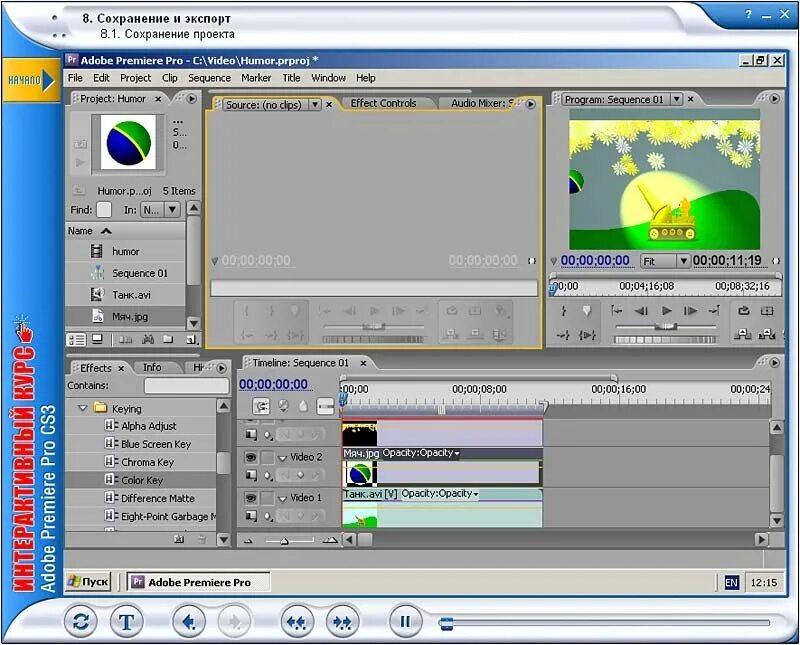Click the НАЧАЛО button in course sidebar
The image size is (800, 645).
tap(31, 80)
